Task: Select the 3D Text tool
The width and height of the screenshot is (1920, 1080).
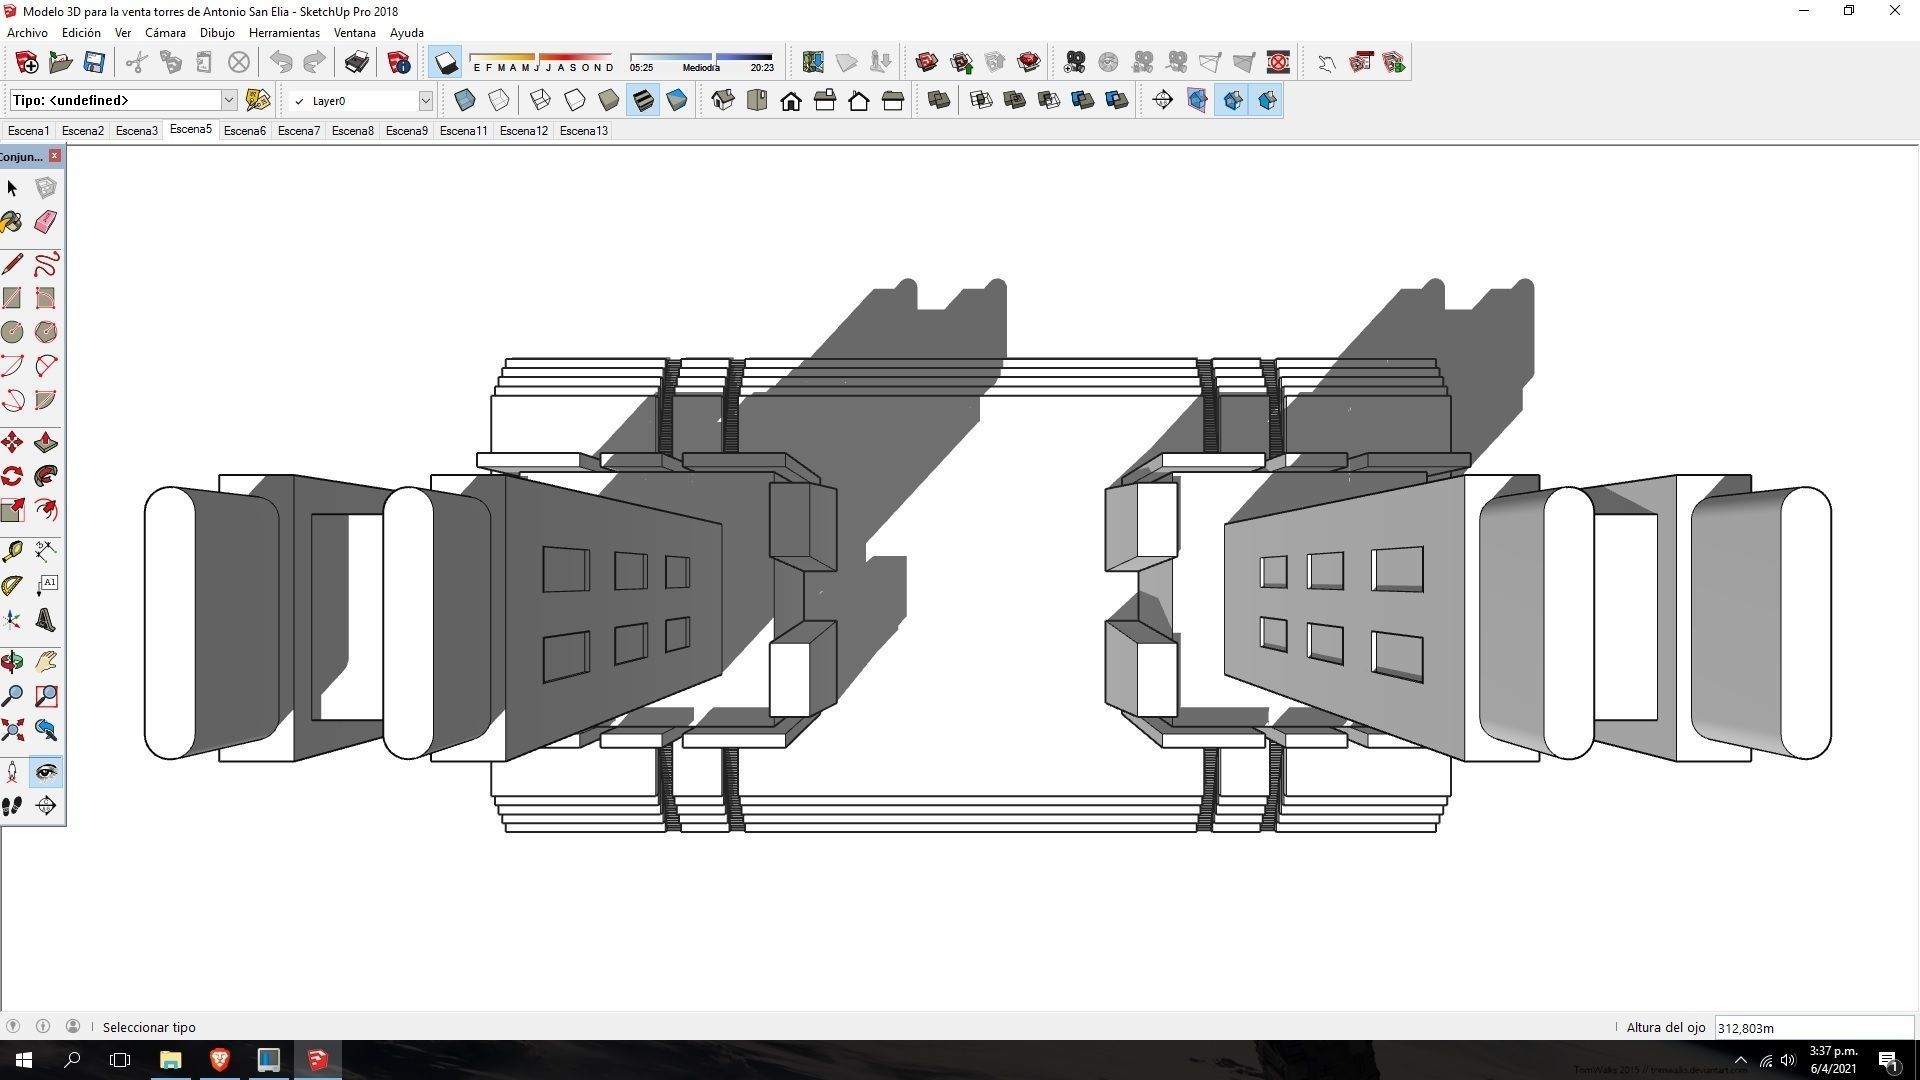Action: [46, 620]
